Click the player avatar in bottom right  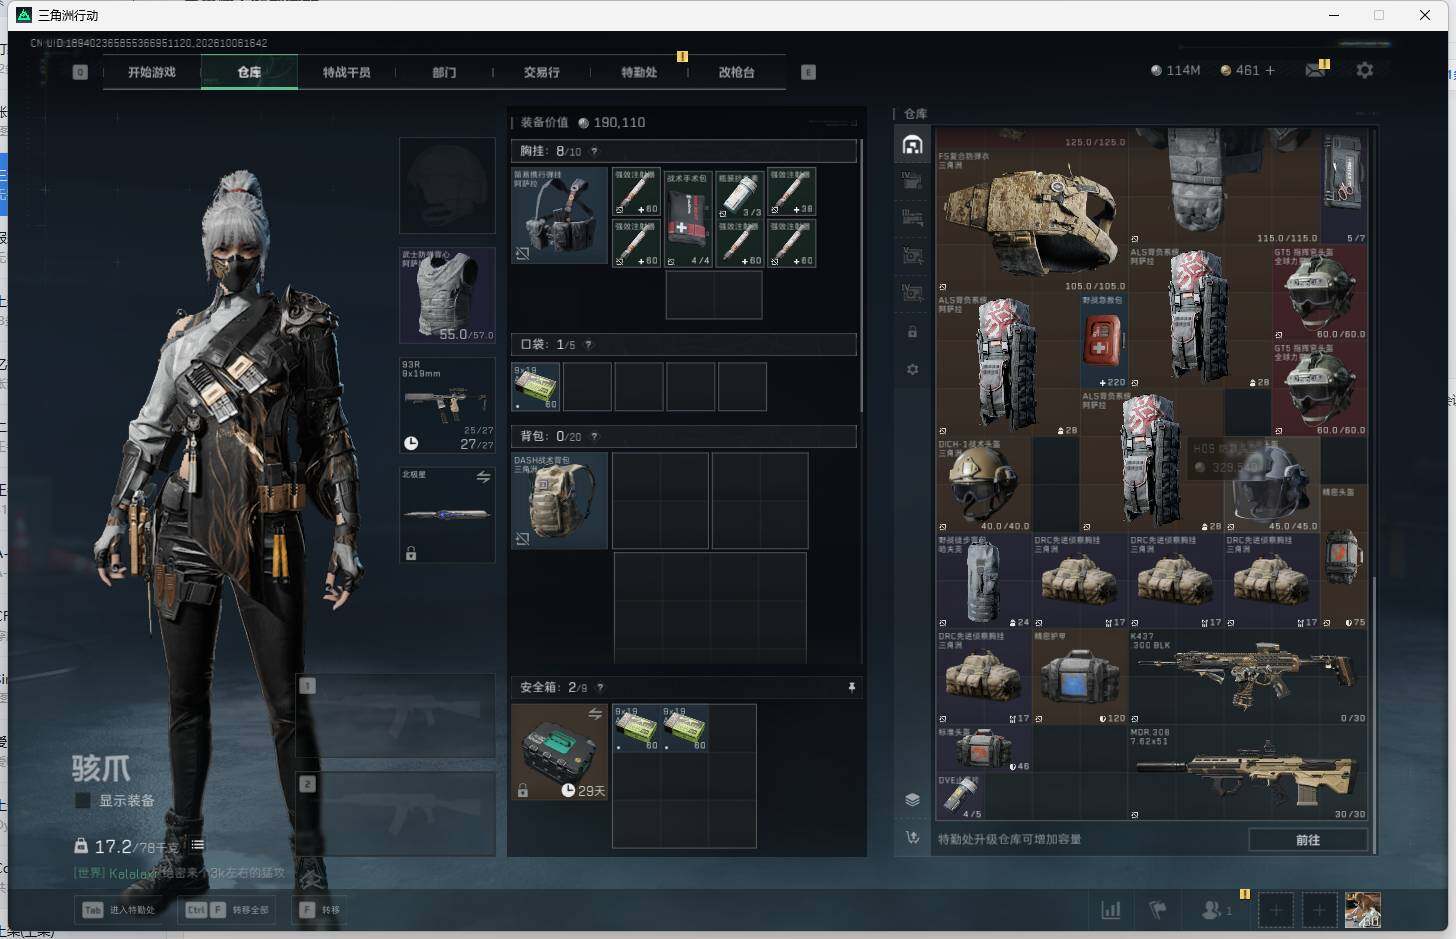1362,910
